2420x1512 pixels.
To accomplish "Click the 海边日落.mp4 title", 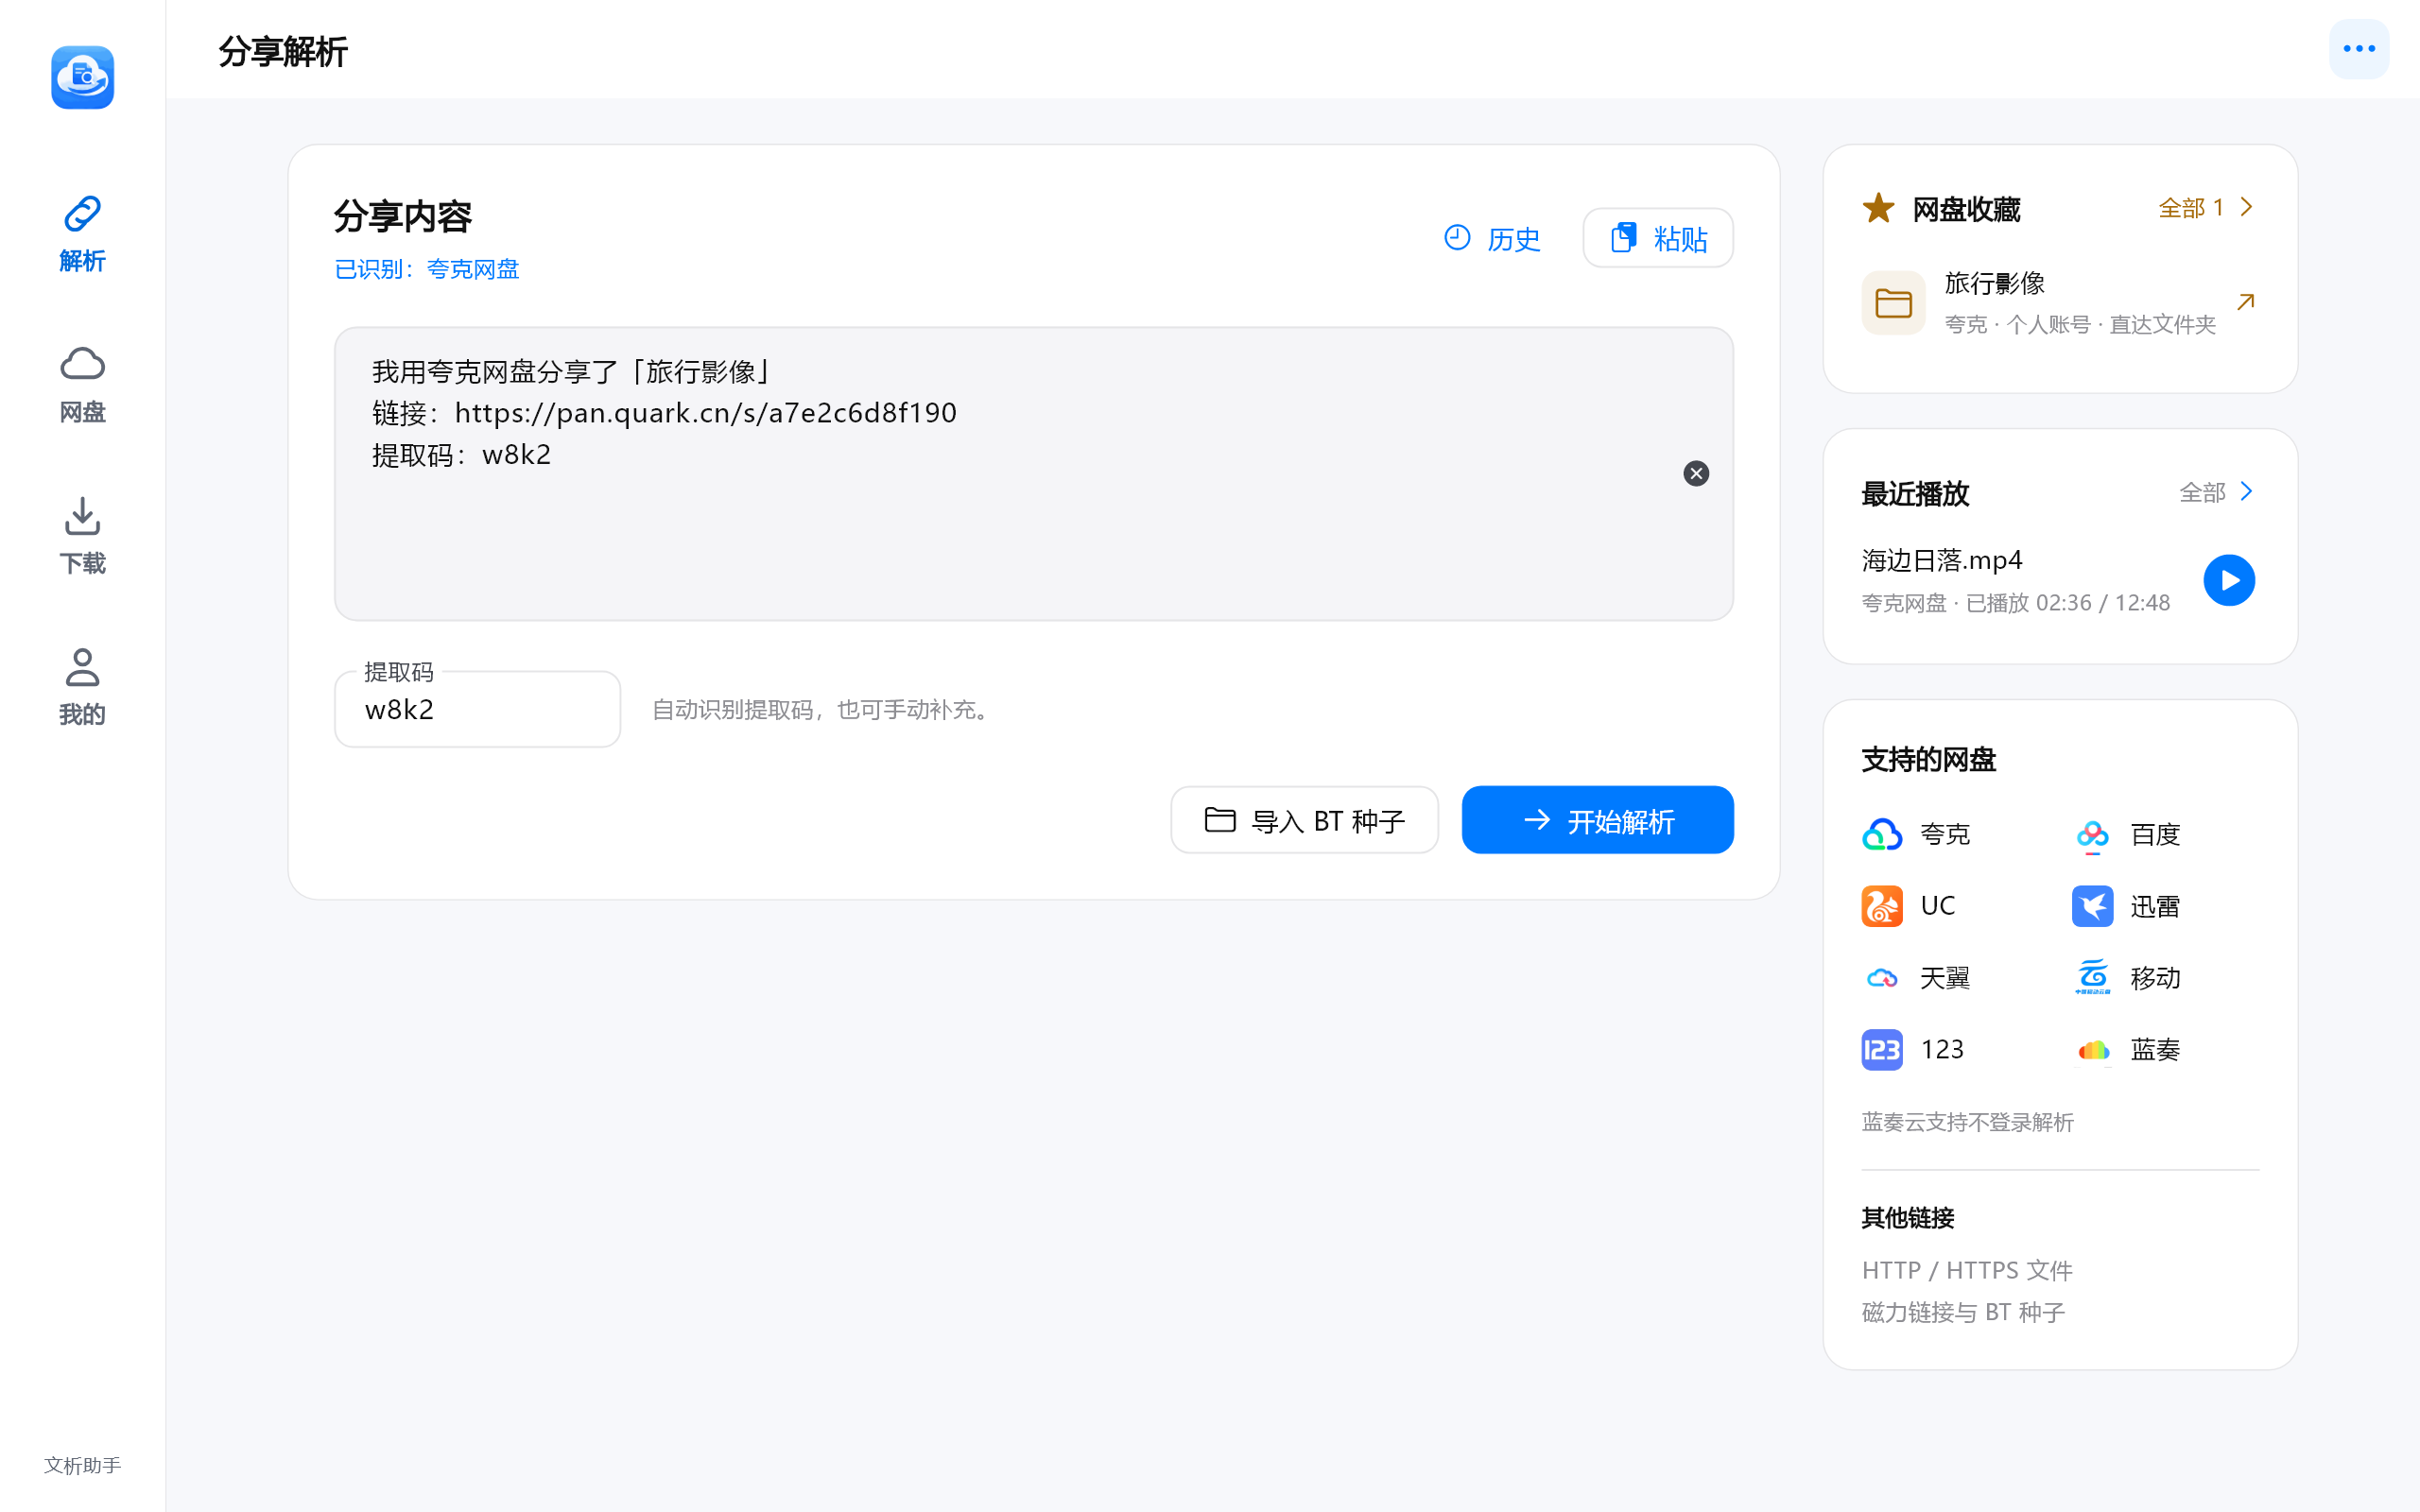I will (1941, 560).
